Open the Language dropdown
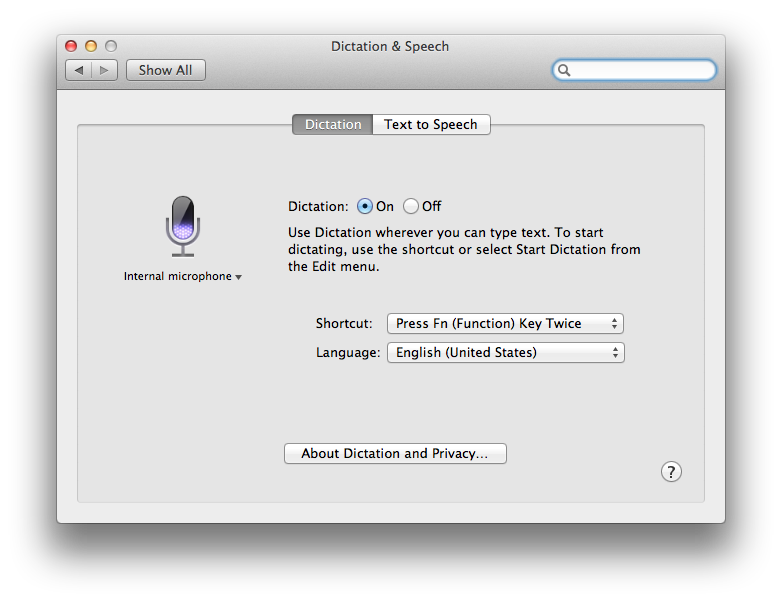This screenshot has width=782, height=602. pos(505,352)
